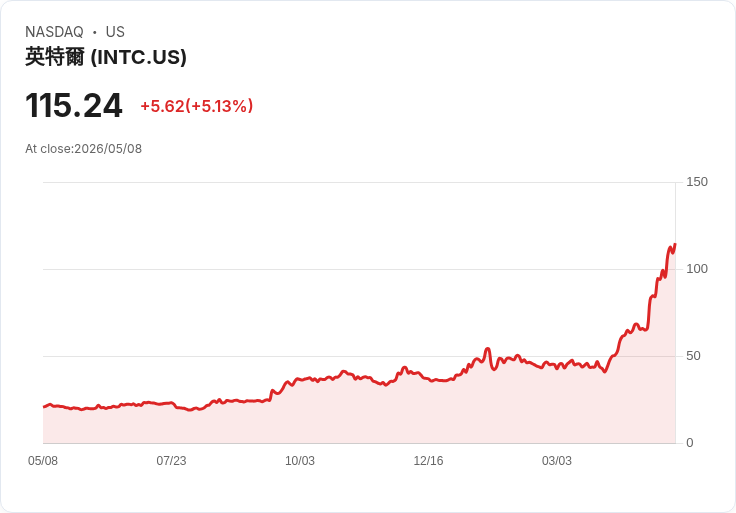Click the 07/23 x-axis date label
The image size is (736, 513).
pyautogui.click(x=171, y=461)
